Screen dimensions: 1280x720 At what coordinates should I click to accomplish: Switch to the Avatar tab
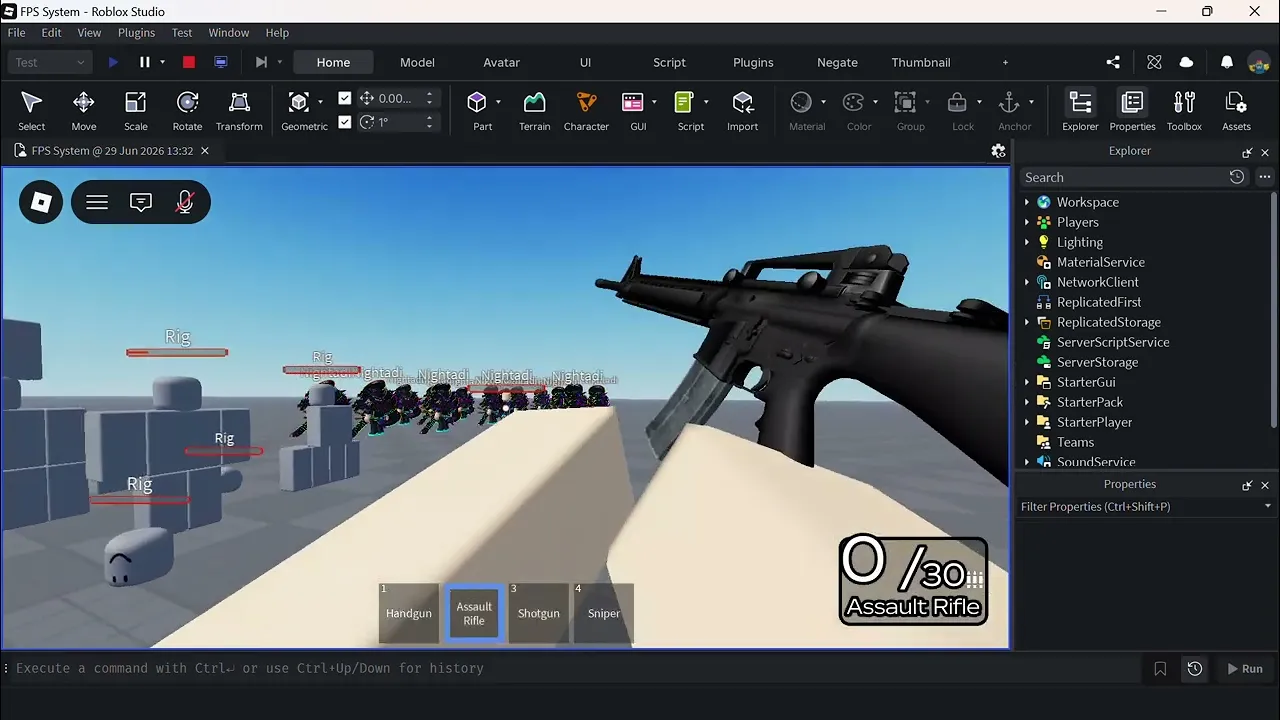pos(501,62)
